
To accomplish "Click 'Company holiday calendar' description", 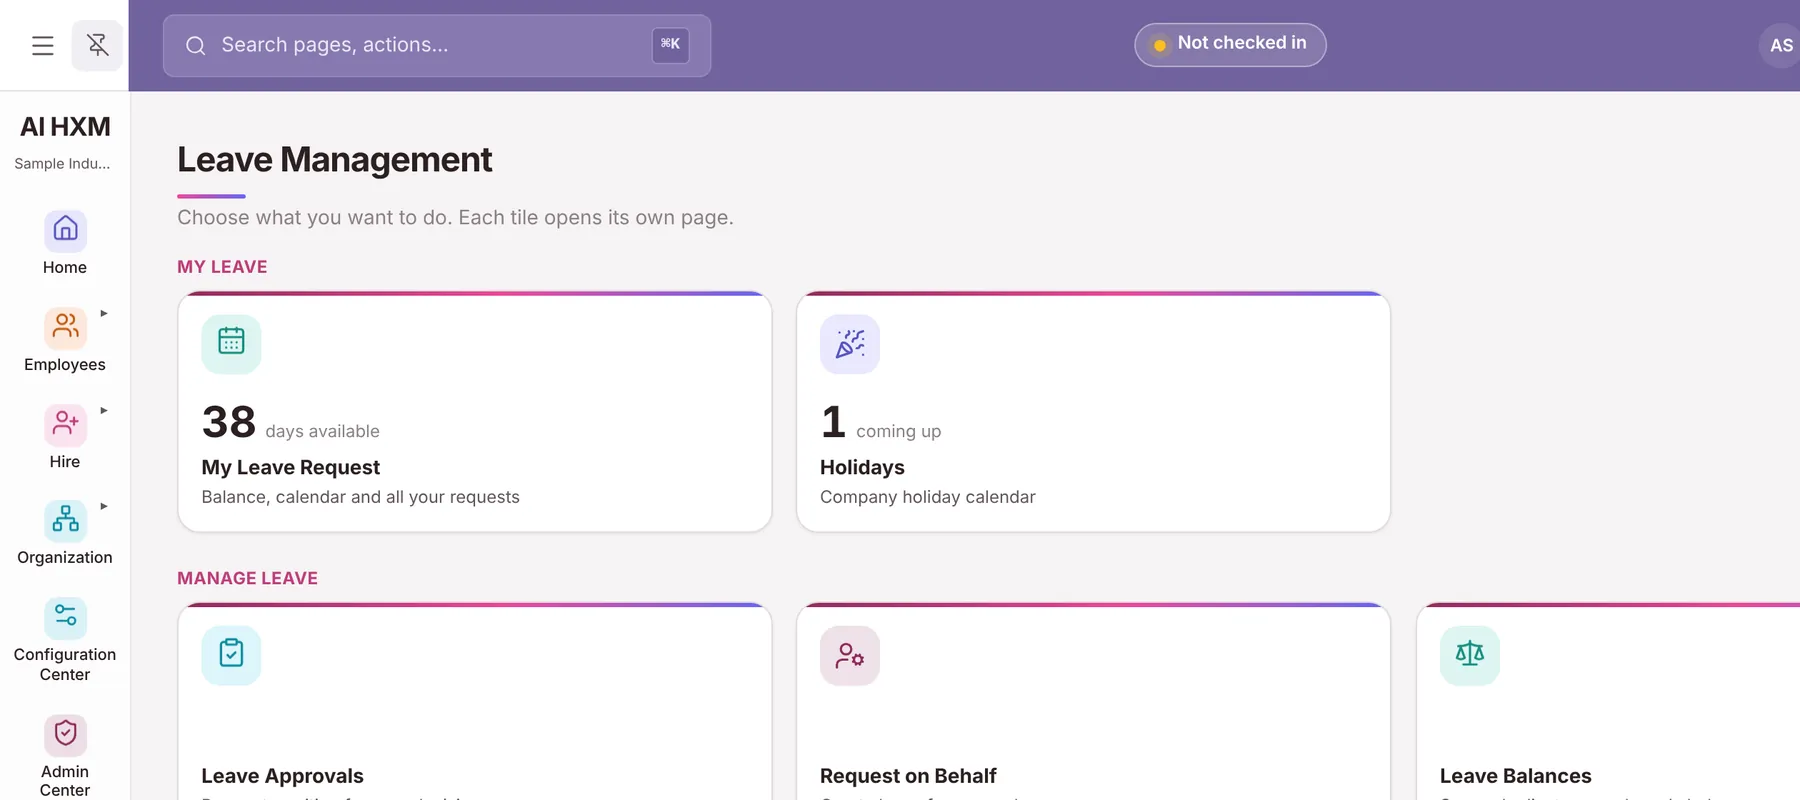I will tap(927, 497).
